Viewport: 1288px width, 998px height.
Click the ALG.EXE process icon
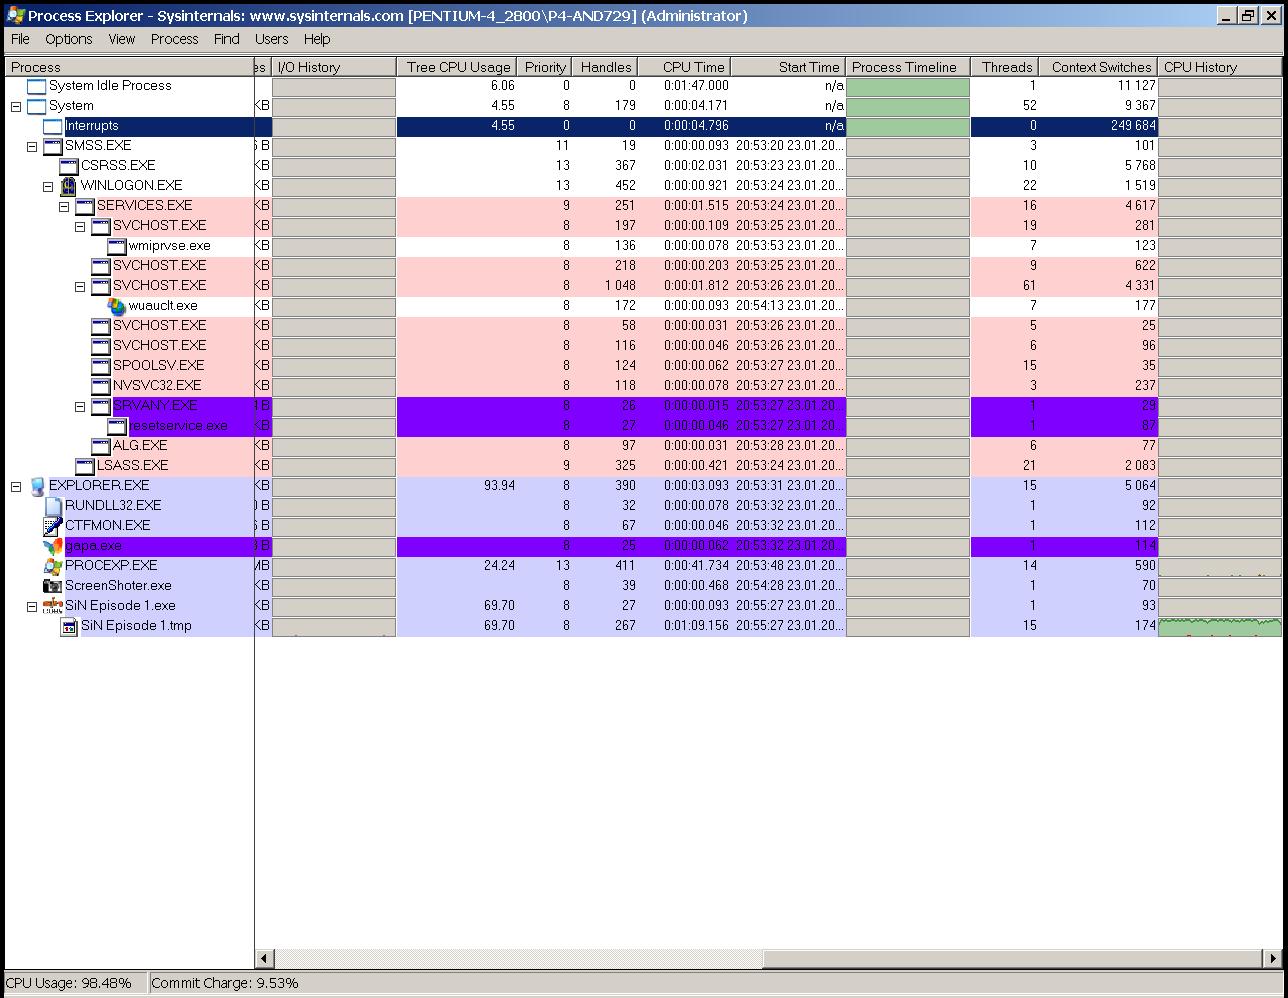[x=100, y=446]
